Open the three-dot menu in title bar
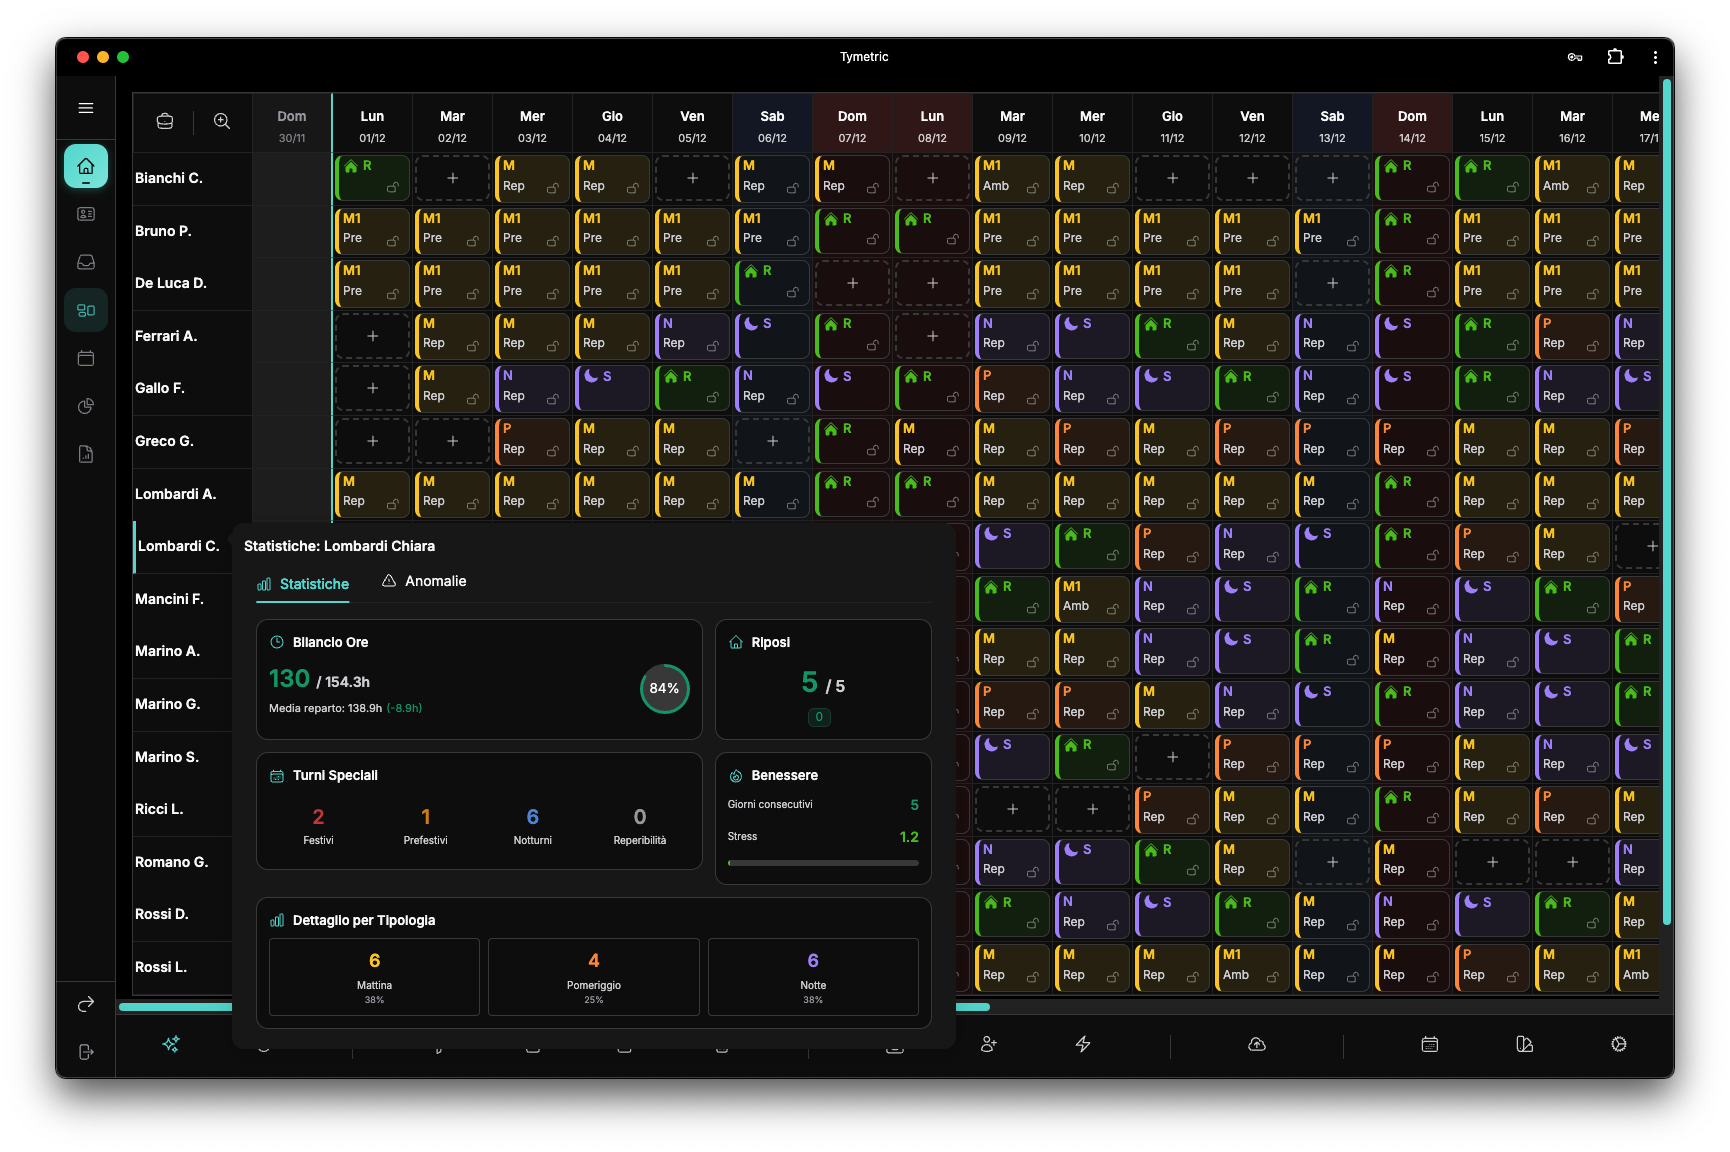Image resolution: width=1730 pixels, height=1152 pixels. click(x=1655, y=58)
